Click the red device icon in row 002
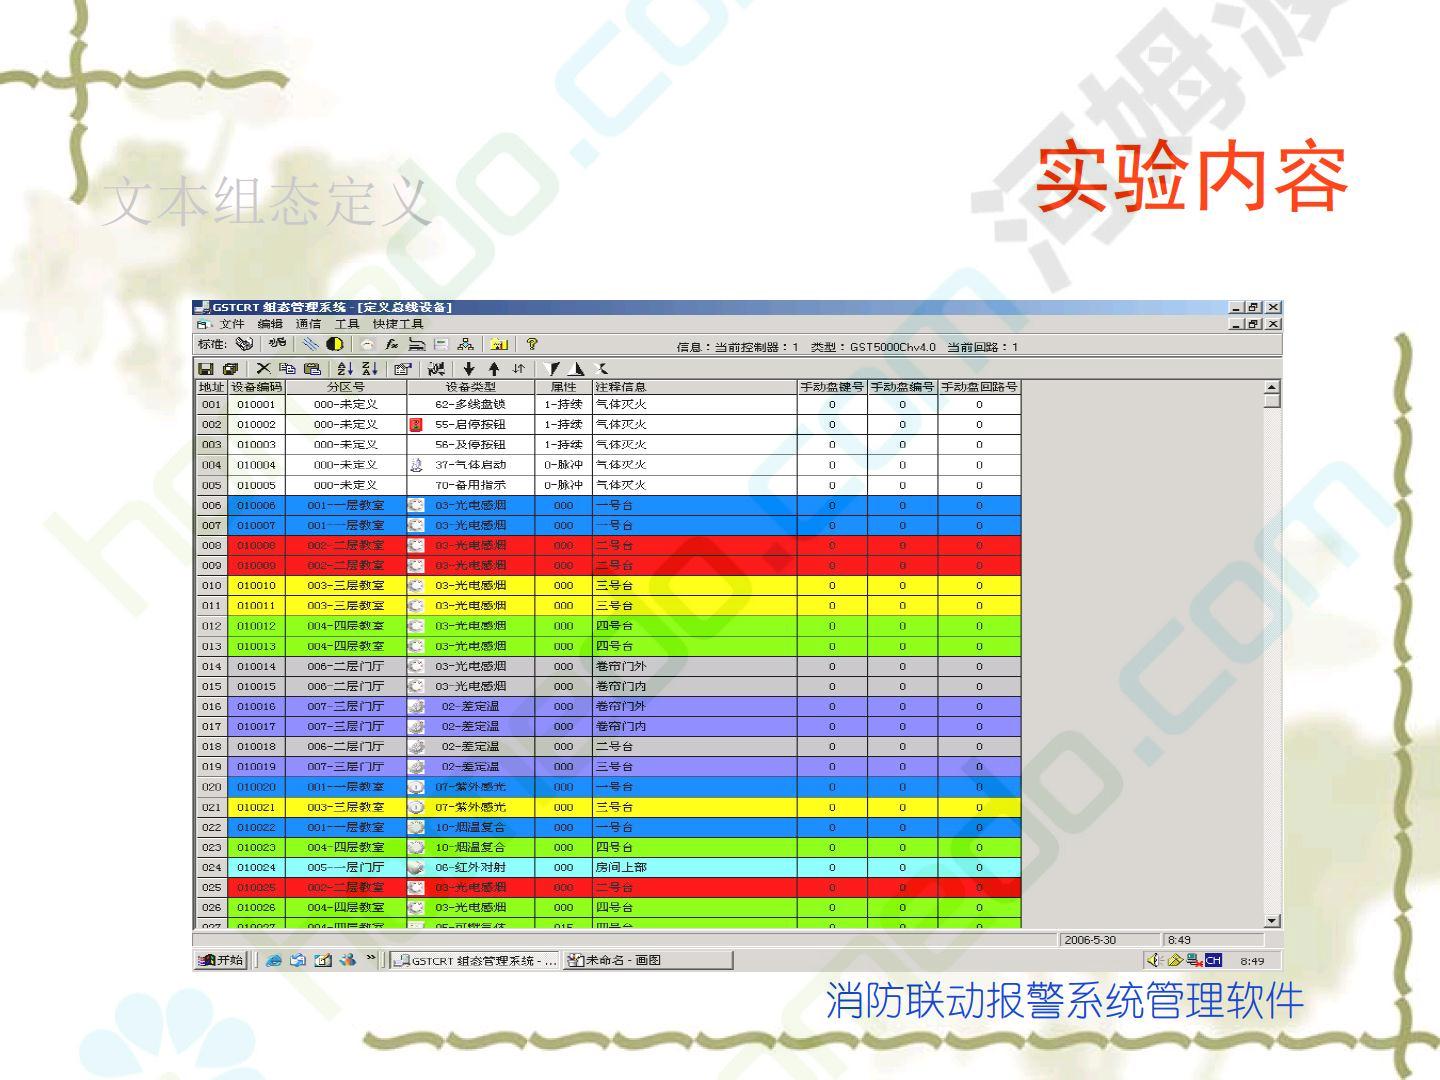1440x1080 pixels. click(416, 425)
